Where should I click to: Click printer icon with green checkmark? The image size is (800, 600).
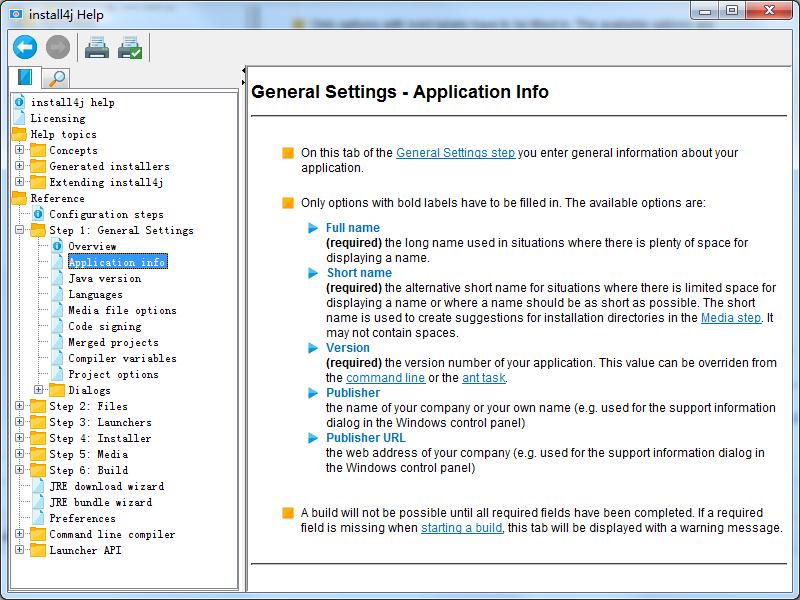(x=130, y=47)
